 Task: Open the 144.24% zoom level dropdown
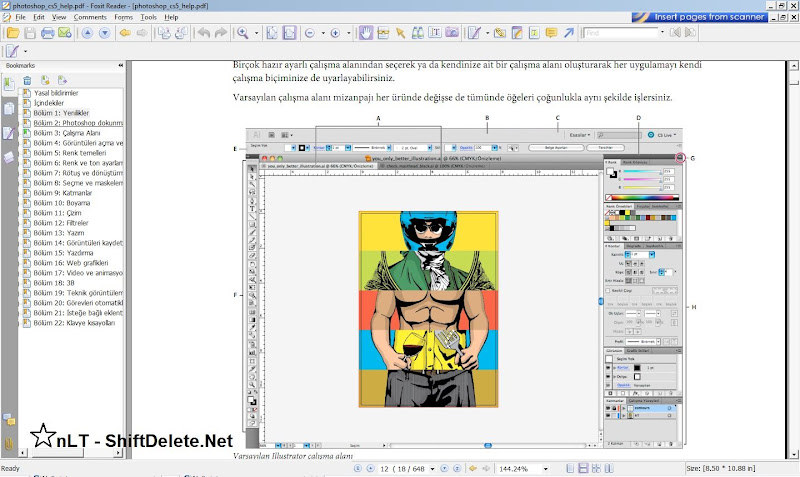(x=545, y=469)
